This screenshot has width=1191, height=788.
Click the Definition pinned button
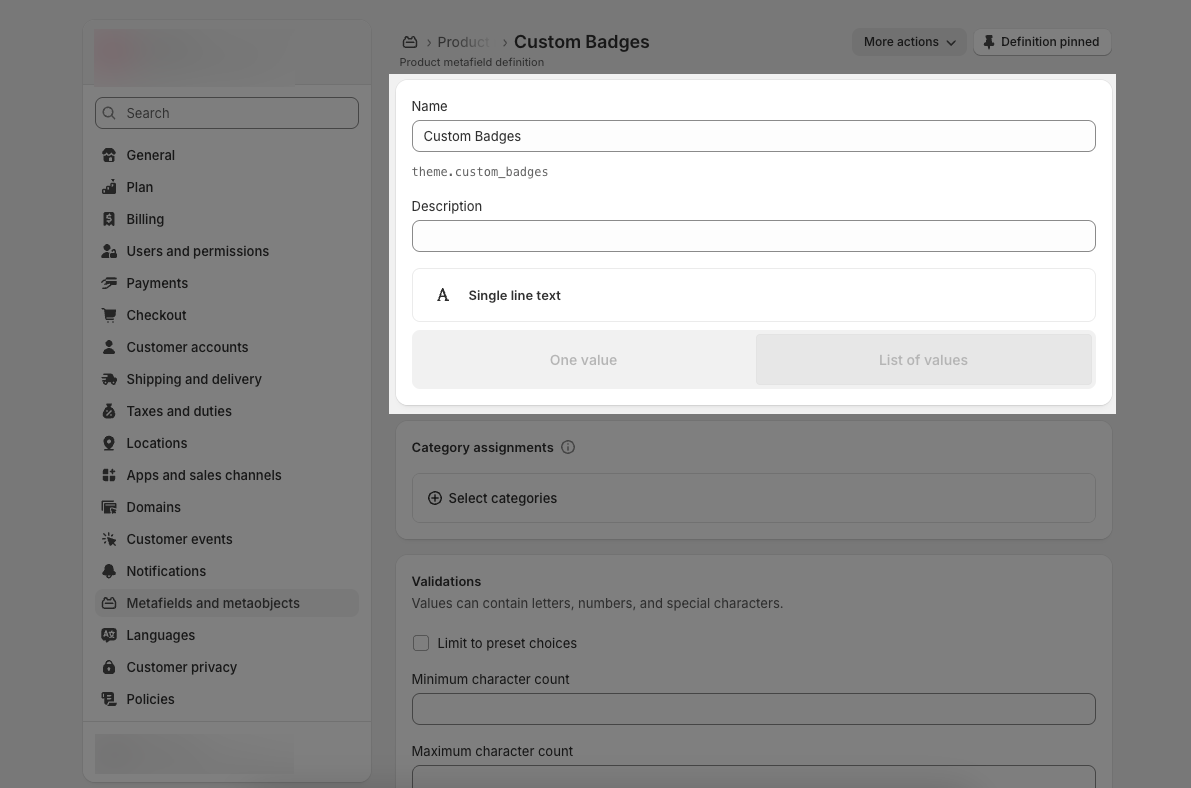pos(1041,42)
